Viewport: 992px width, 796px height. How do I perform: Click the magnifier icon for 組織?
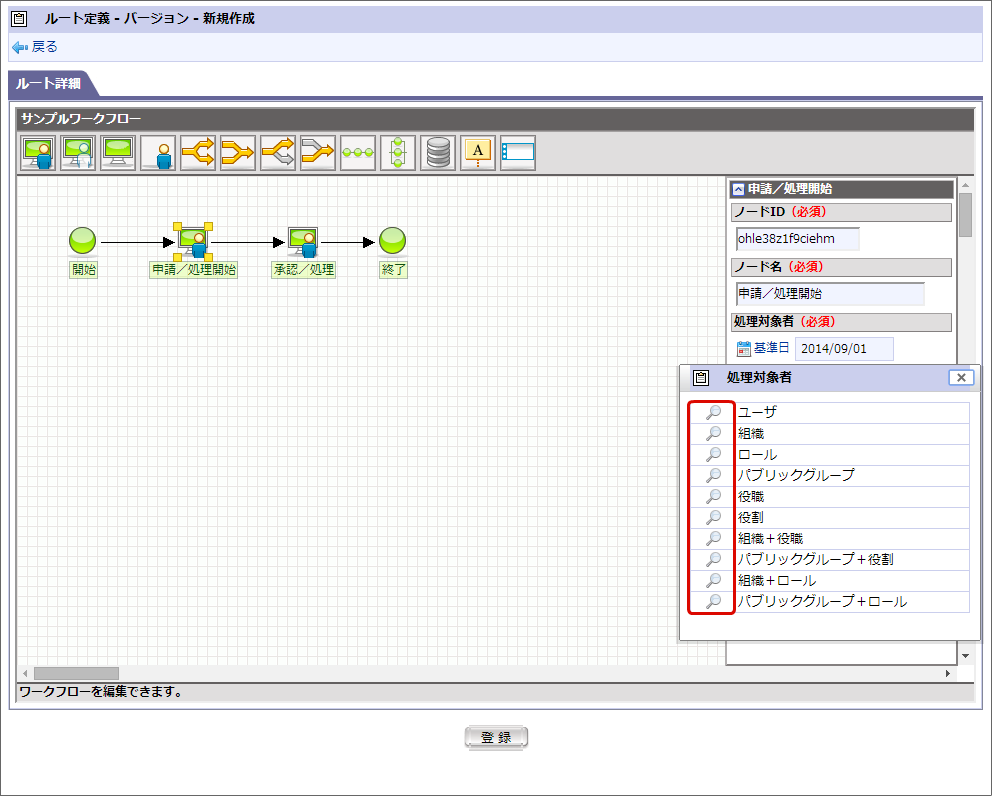(713, 433)
